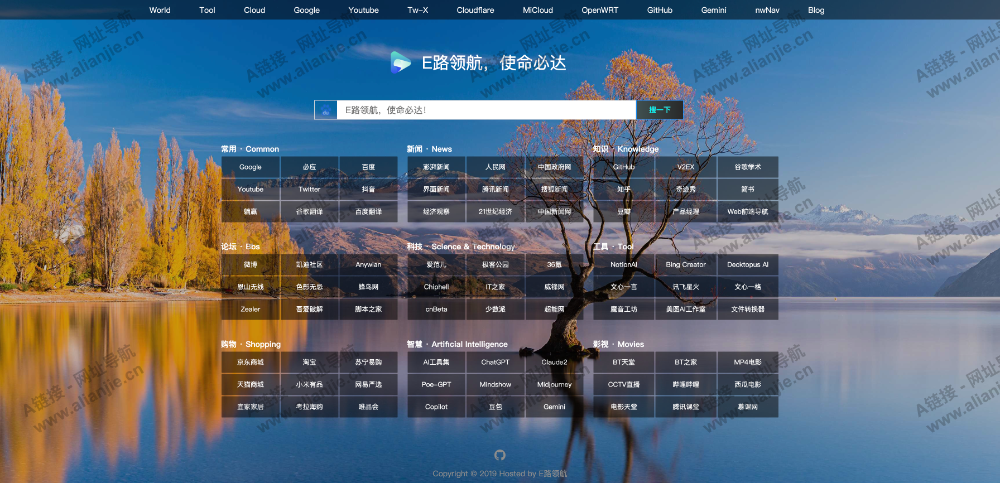Open Blog in the top navigation
This screenshot has height=483, width=1000.
pos(816,10)
